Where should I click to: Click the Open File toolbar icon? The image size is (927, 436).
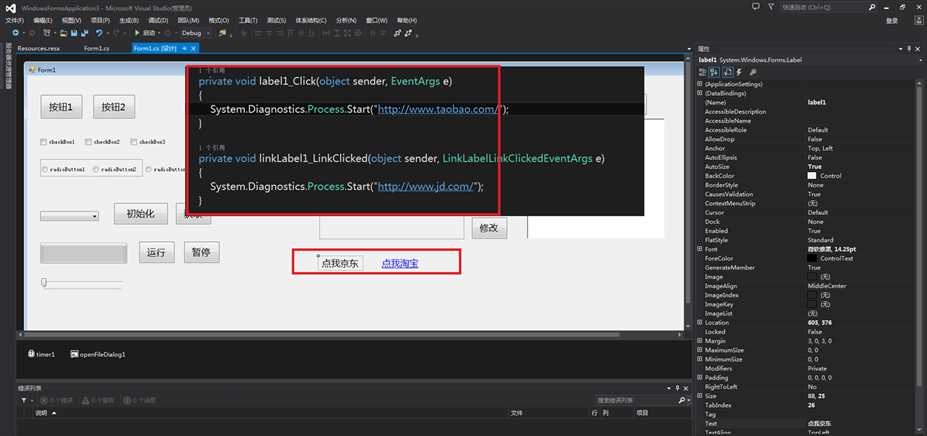[63, 33]
